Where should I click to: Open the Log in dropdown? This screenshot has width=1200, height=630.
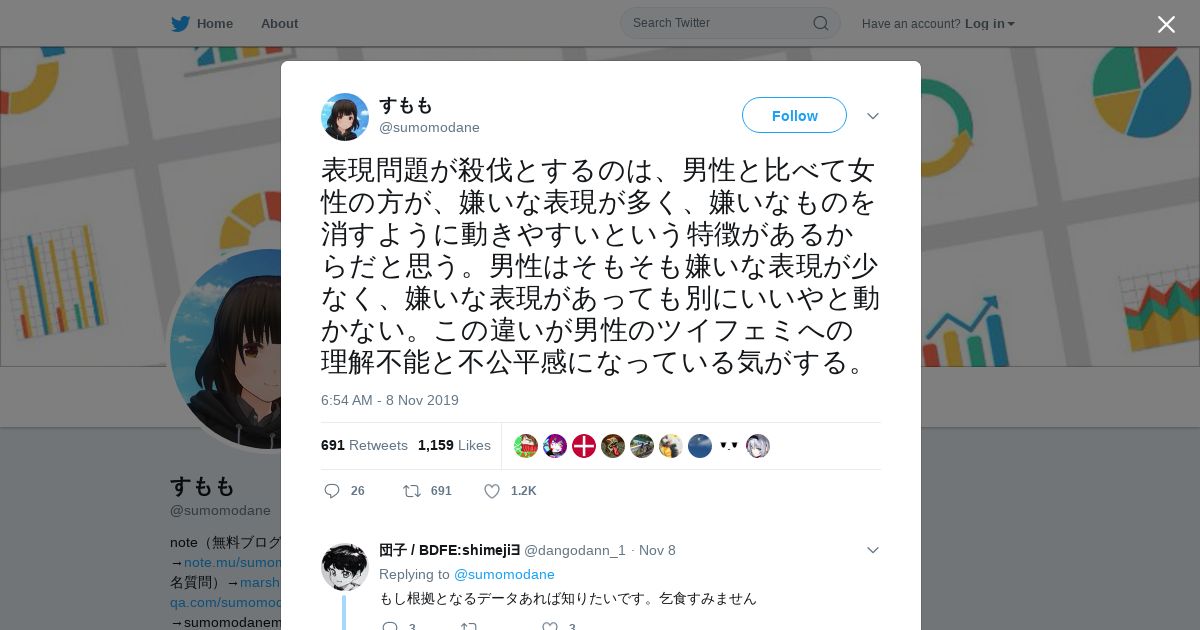pyautogui.click(x=990, y=23)
